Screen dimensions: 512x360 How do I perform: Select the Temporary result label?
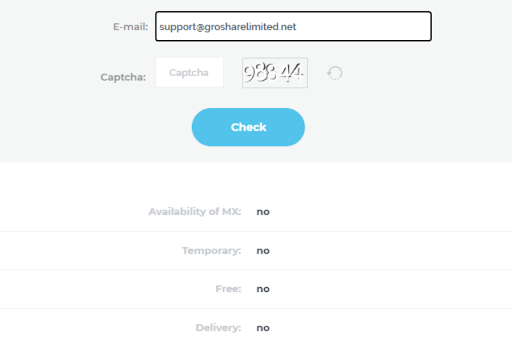tap(211, 251)
